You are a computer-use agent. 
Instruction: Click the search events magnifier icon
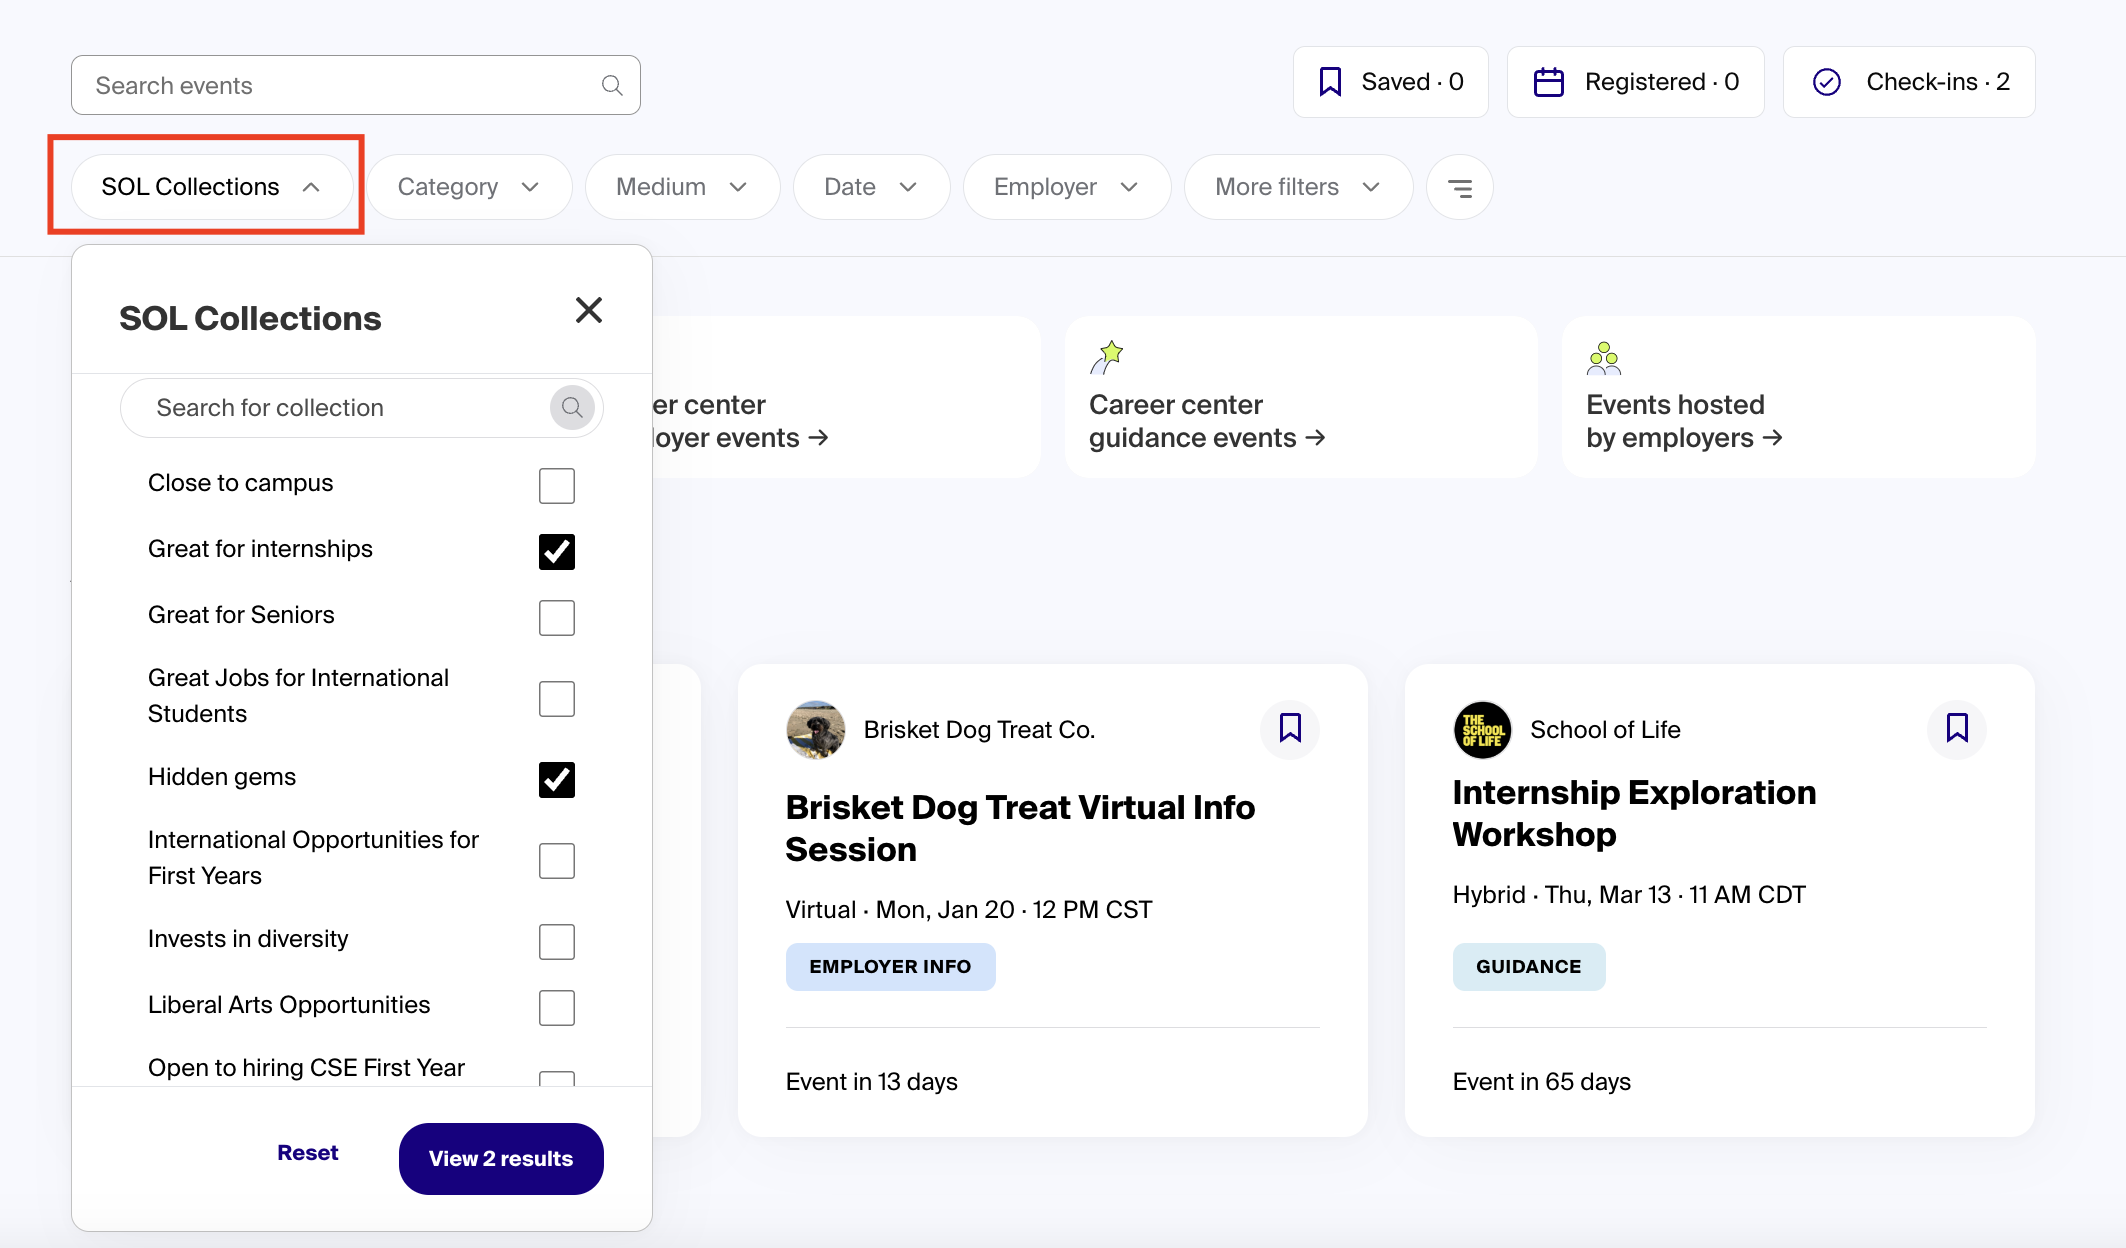tap(612, 86)
